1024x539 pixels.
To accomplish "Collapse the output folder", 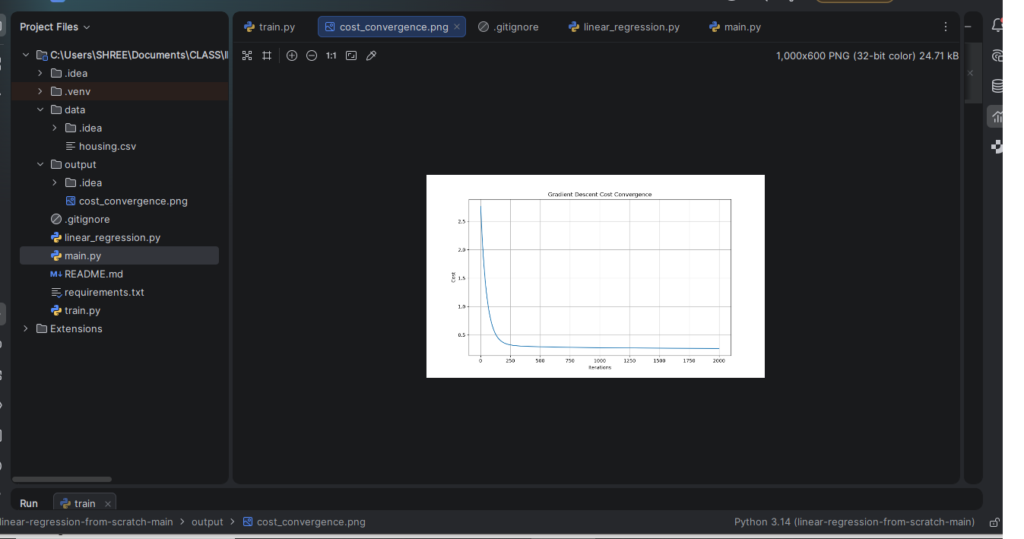I will point(40,165).
